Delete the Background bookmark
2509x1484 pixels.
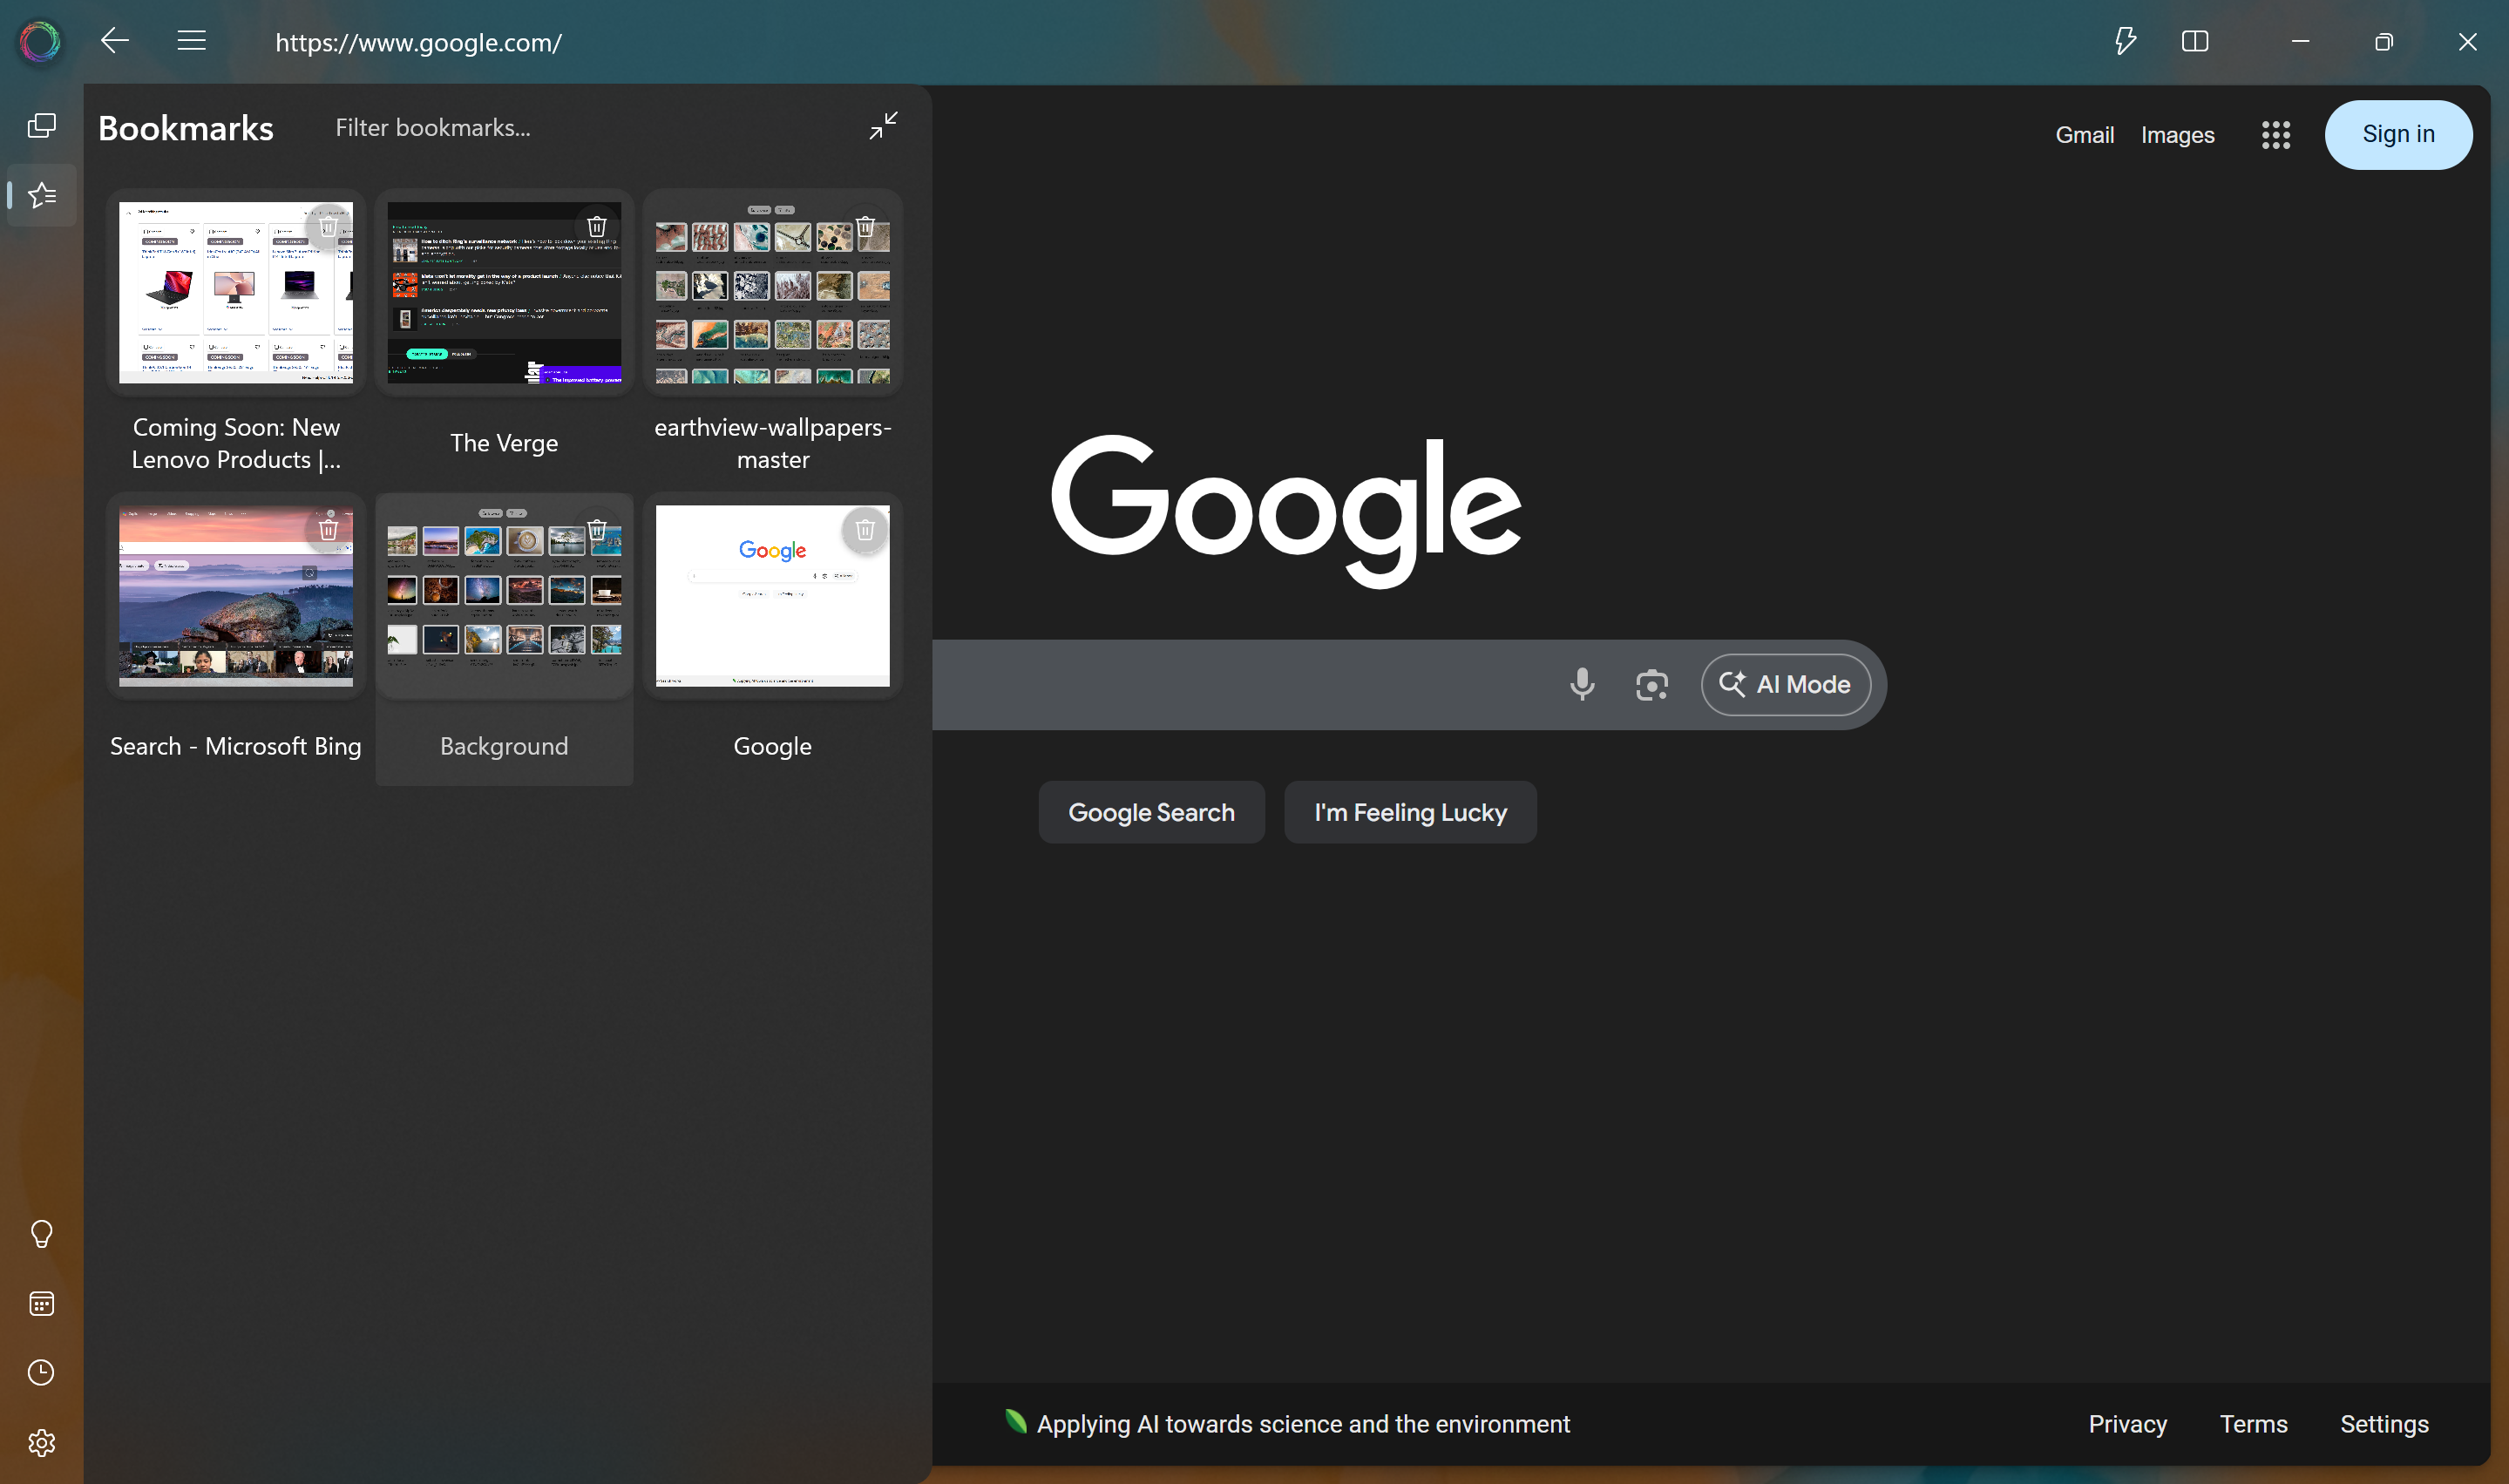tap(597, 530)
